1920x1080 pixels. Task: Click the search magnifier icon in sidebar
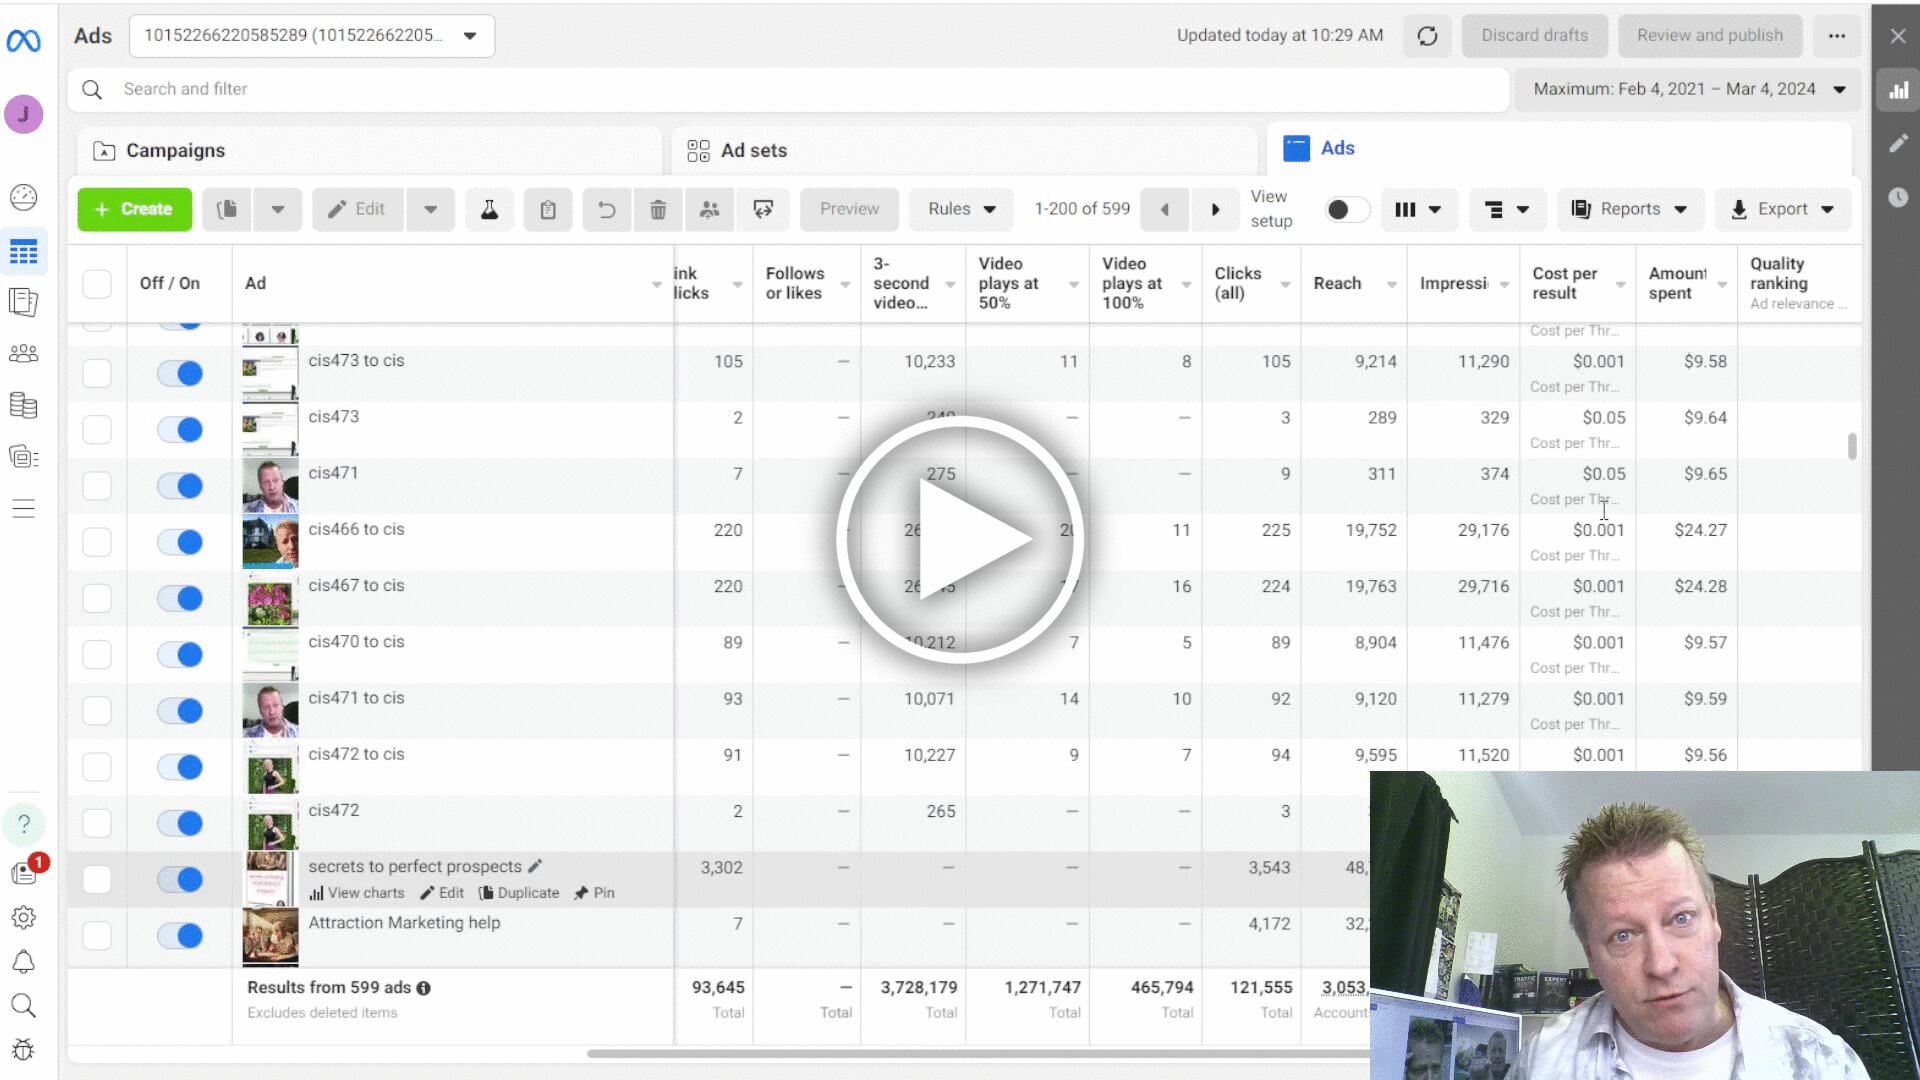23,1005
